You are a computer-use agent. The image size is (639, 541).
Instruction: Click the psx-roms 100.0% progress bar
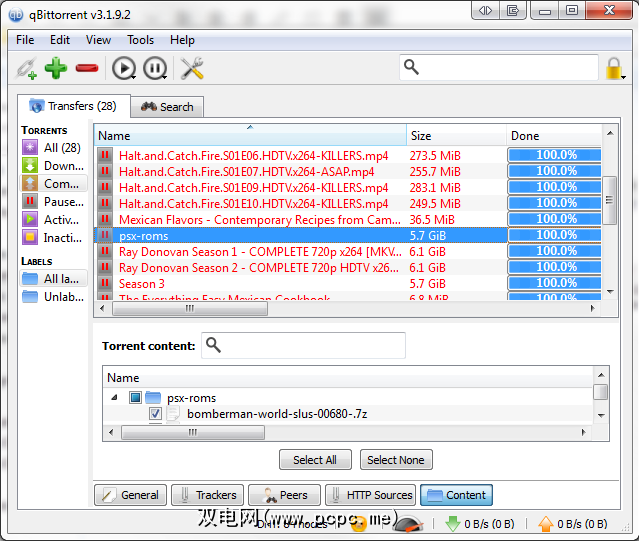click(x=554, y=235)
